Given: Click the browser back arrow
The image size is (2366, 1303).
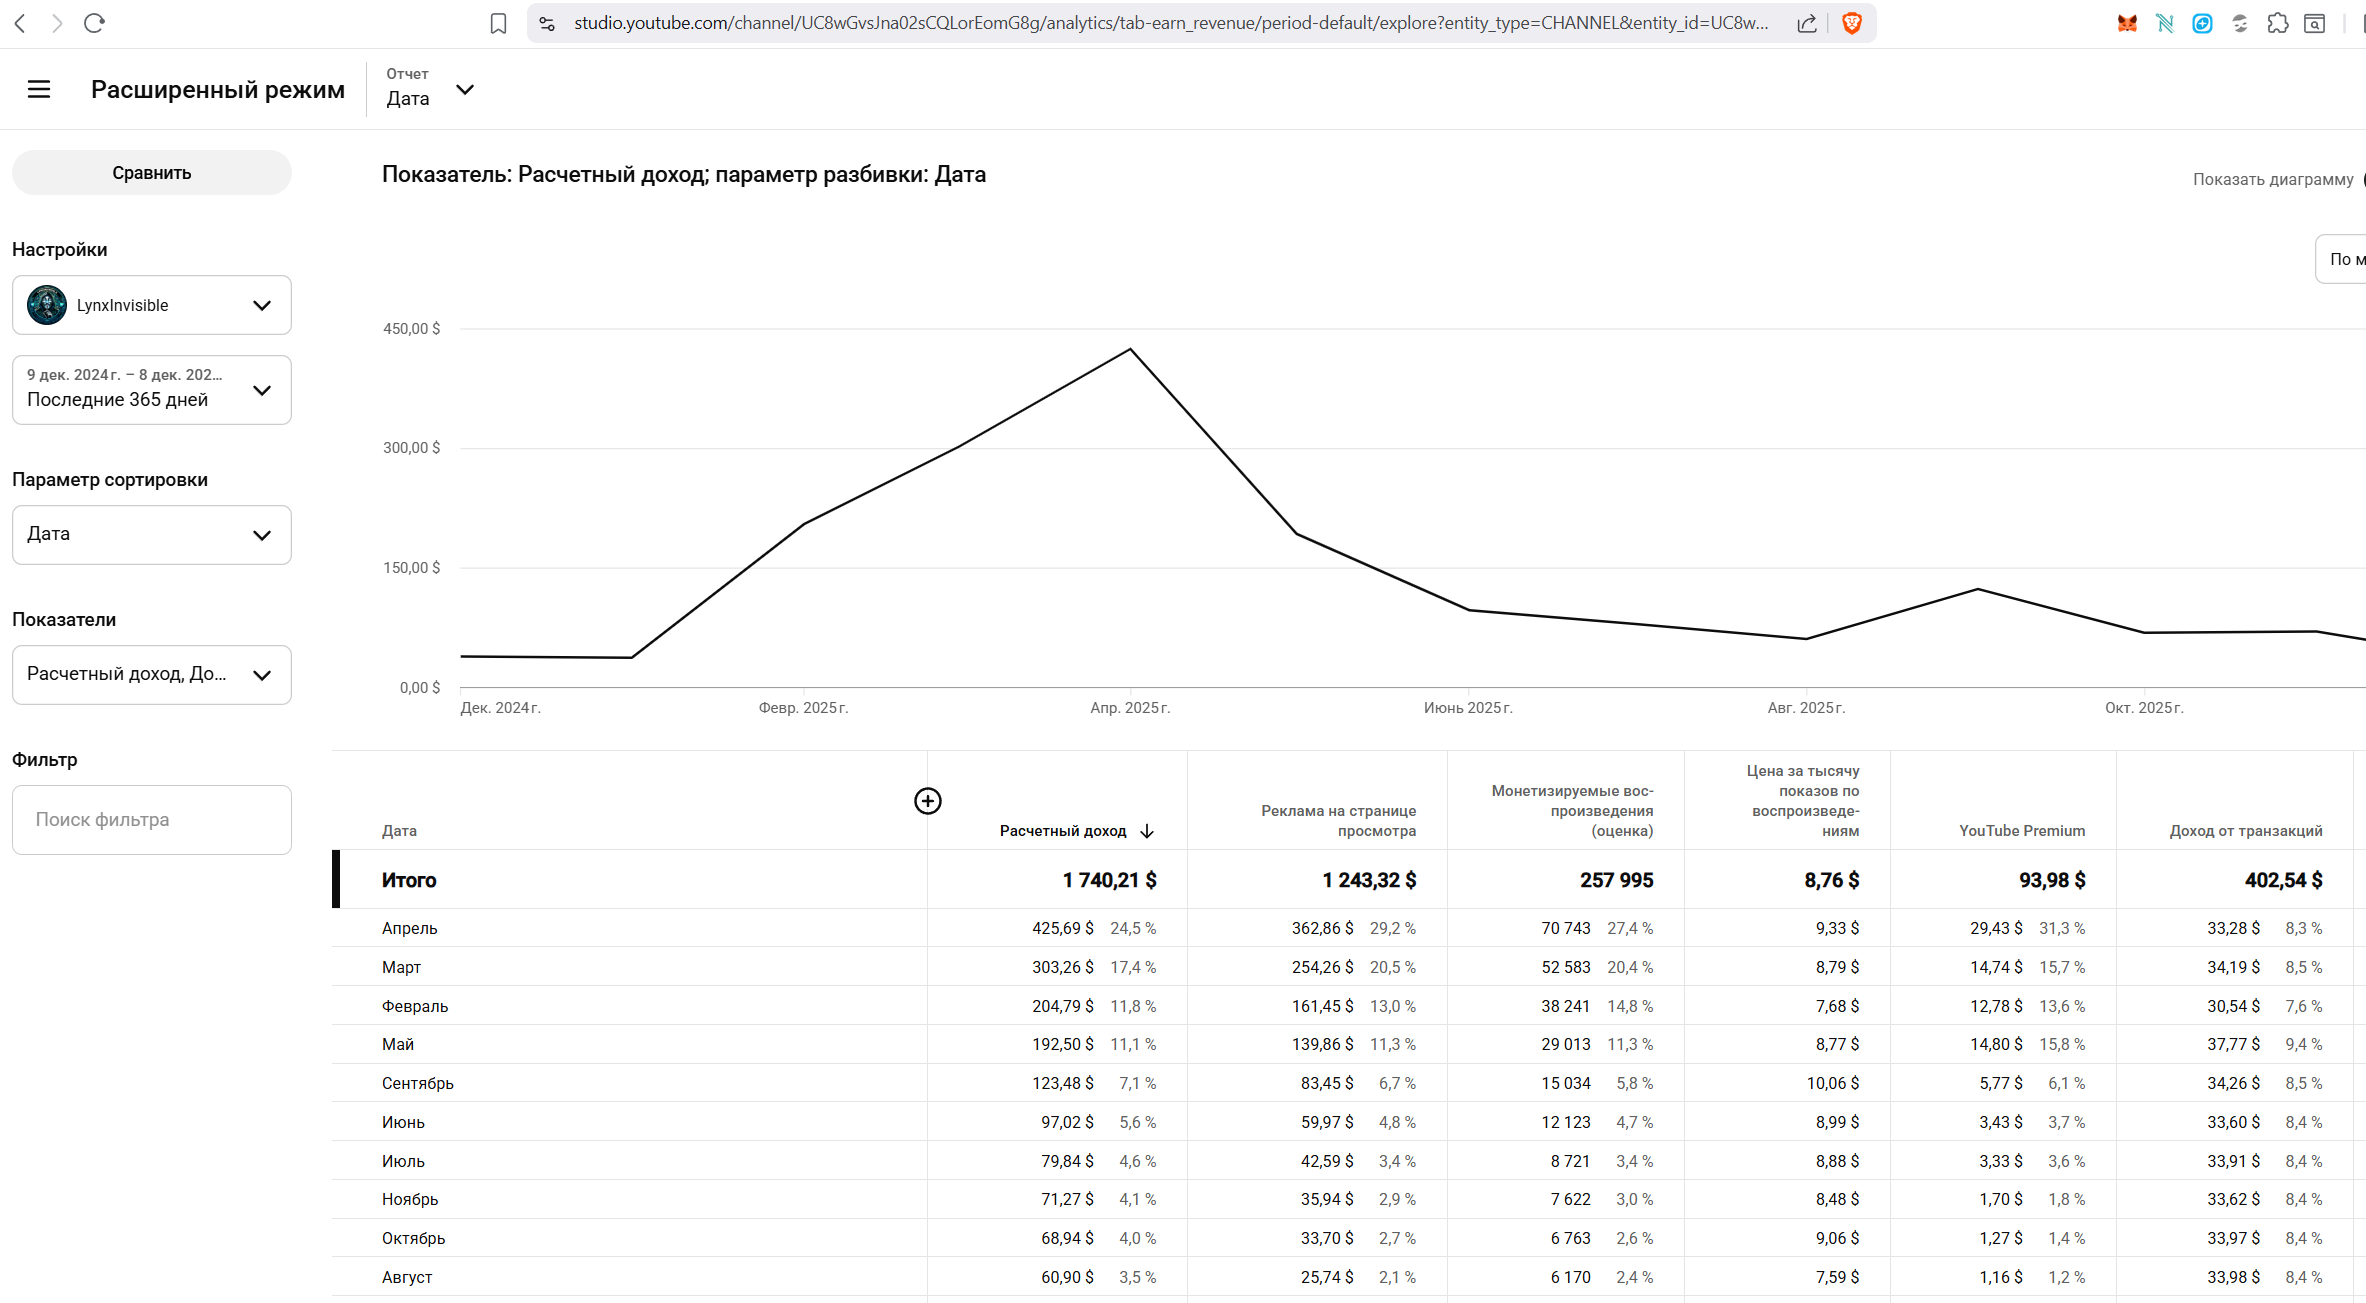Looking at the screenshot, I should pyautogui.click(x=20, y=23).
